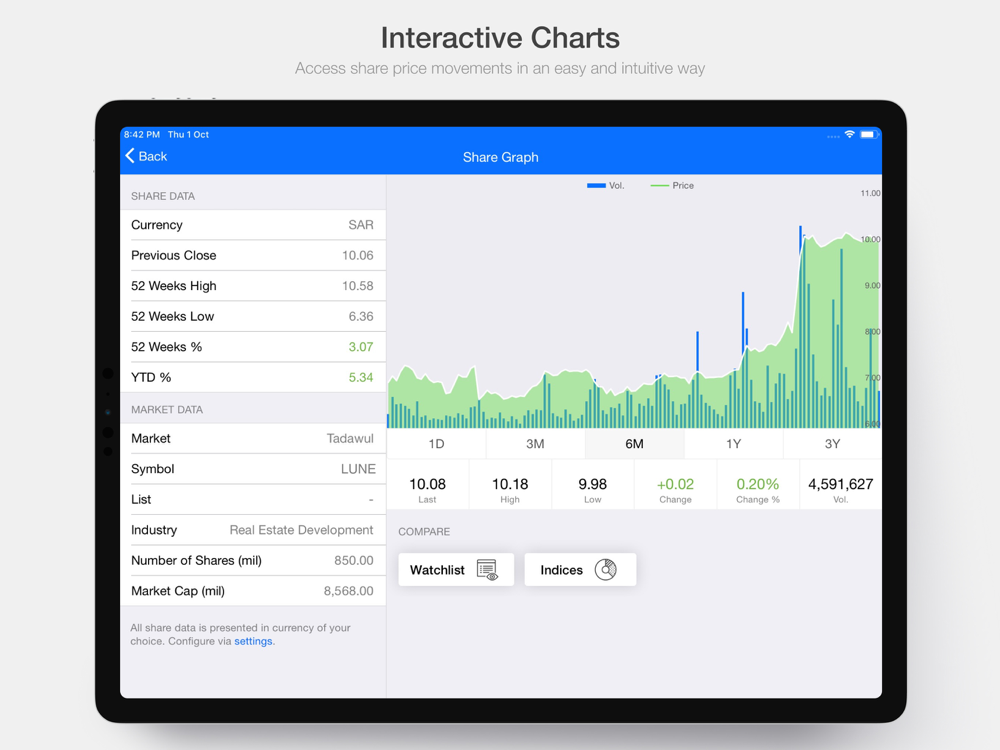
Task: Click the SHARE DATA section header
Action: click(x=163, y=196)
